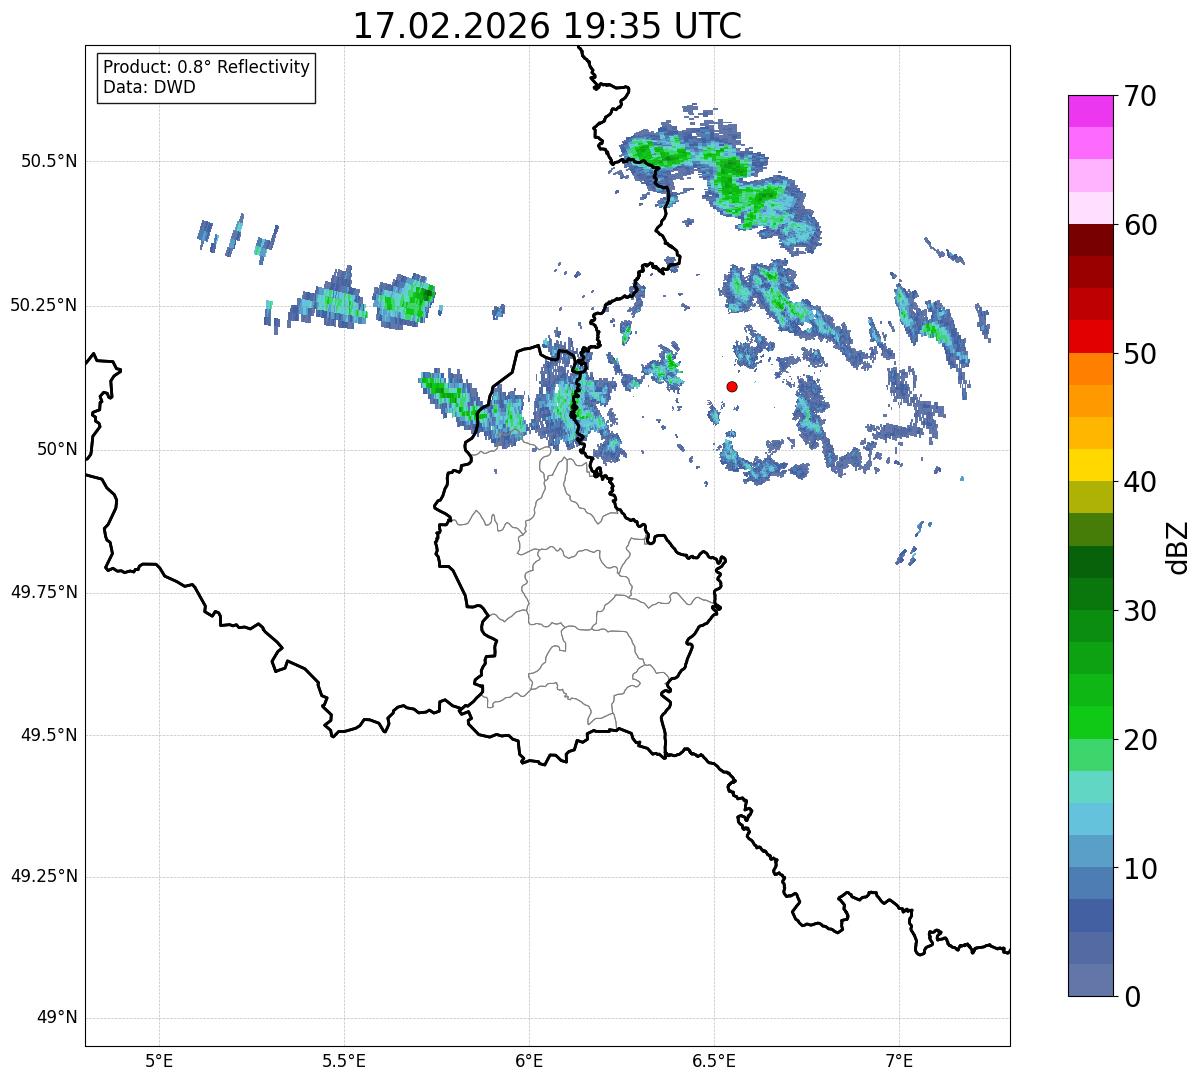
Task: Click the lowest slate-blue colorbar segment
Action: [x=1090, y=979]
